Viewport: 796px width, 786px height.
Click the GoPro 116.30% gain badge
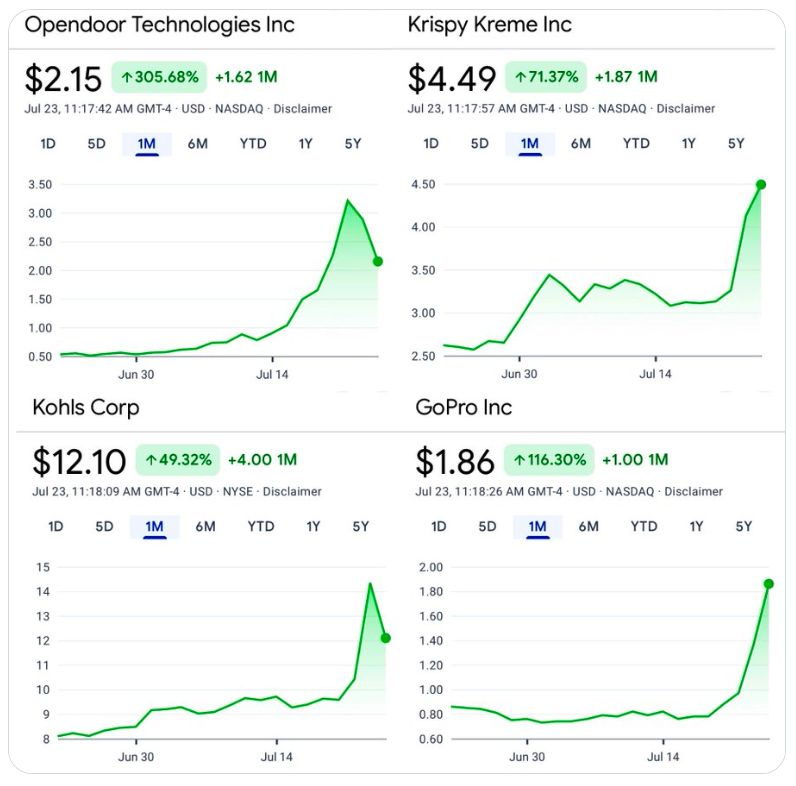click(x=549, y=460)
